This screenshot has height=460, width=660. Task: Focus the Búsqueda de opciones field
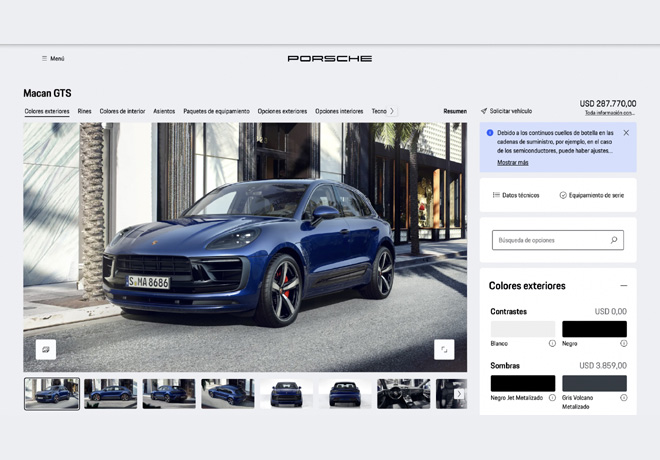pos(550,240)
